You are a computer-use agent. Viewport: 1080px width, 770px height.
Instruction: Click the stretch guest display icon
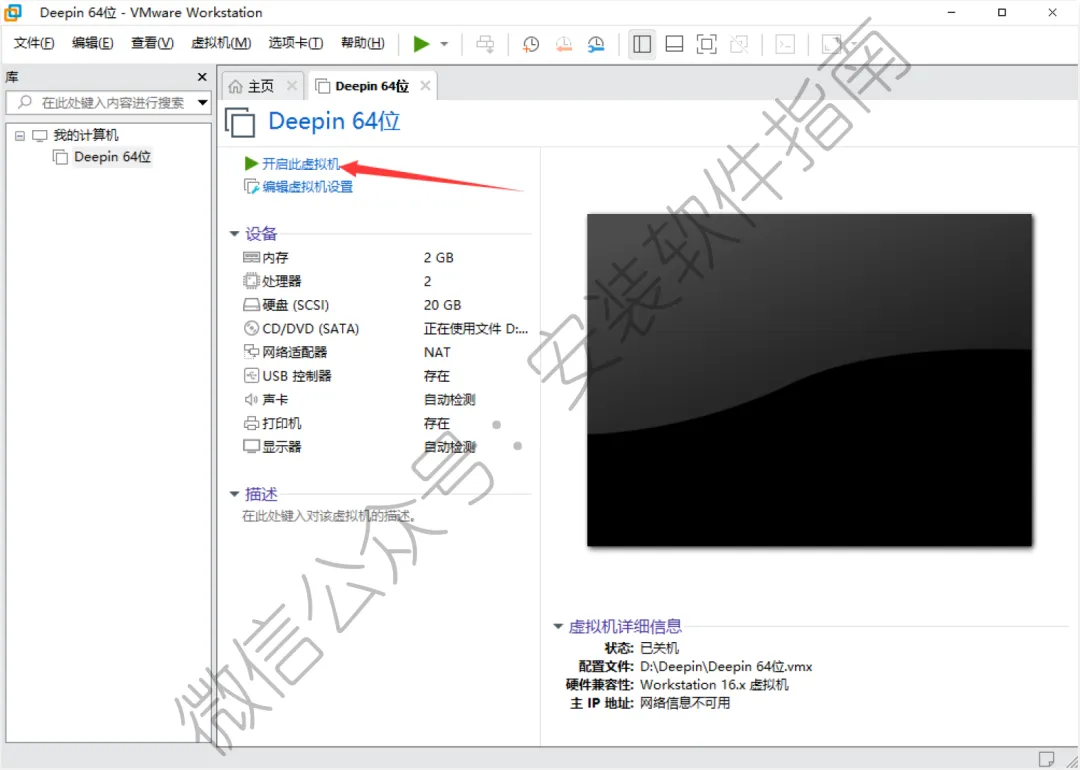[831, 44]
